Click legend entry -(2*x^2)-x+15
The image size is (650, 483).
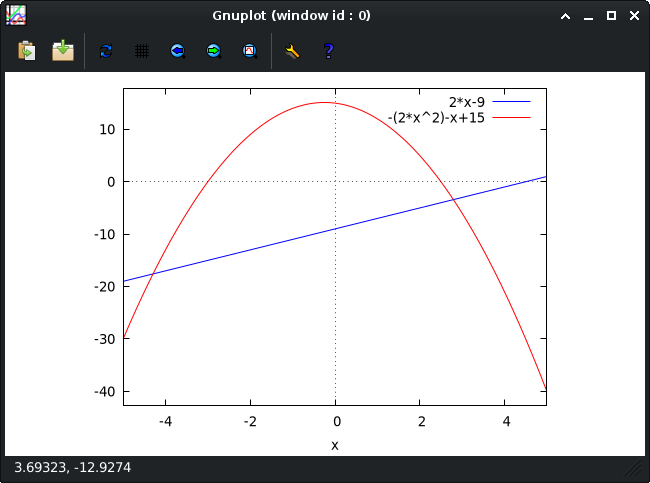click(x=436, y=118)
